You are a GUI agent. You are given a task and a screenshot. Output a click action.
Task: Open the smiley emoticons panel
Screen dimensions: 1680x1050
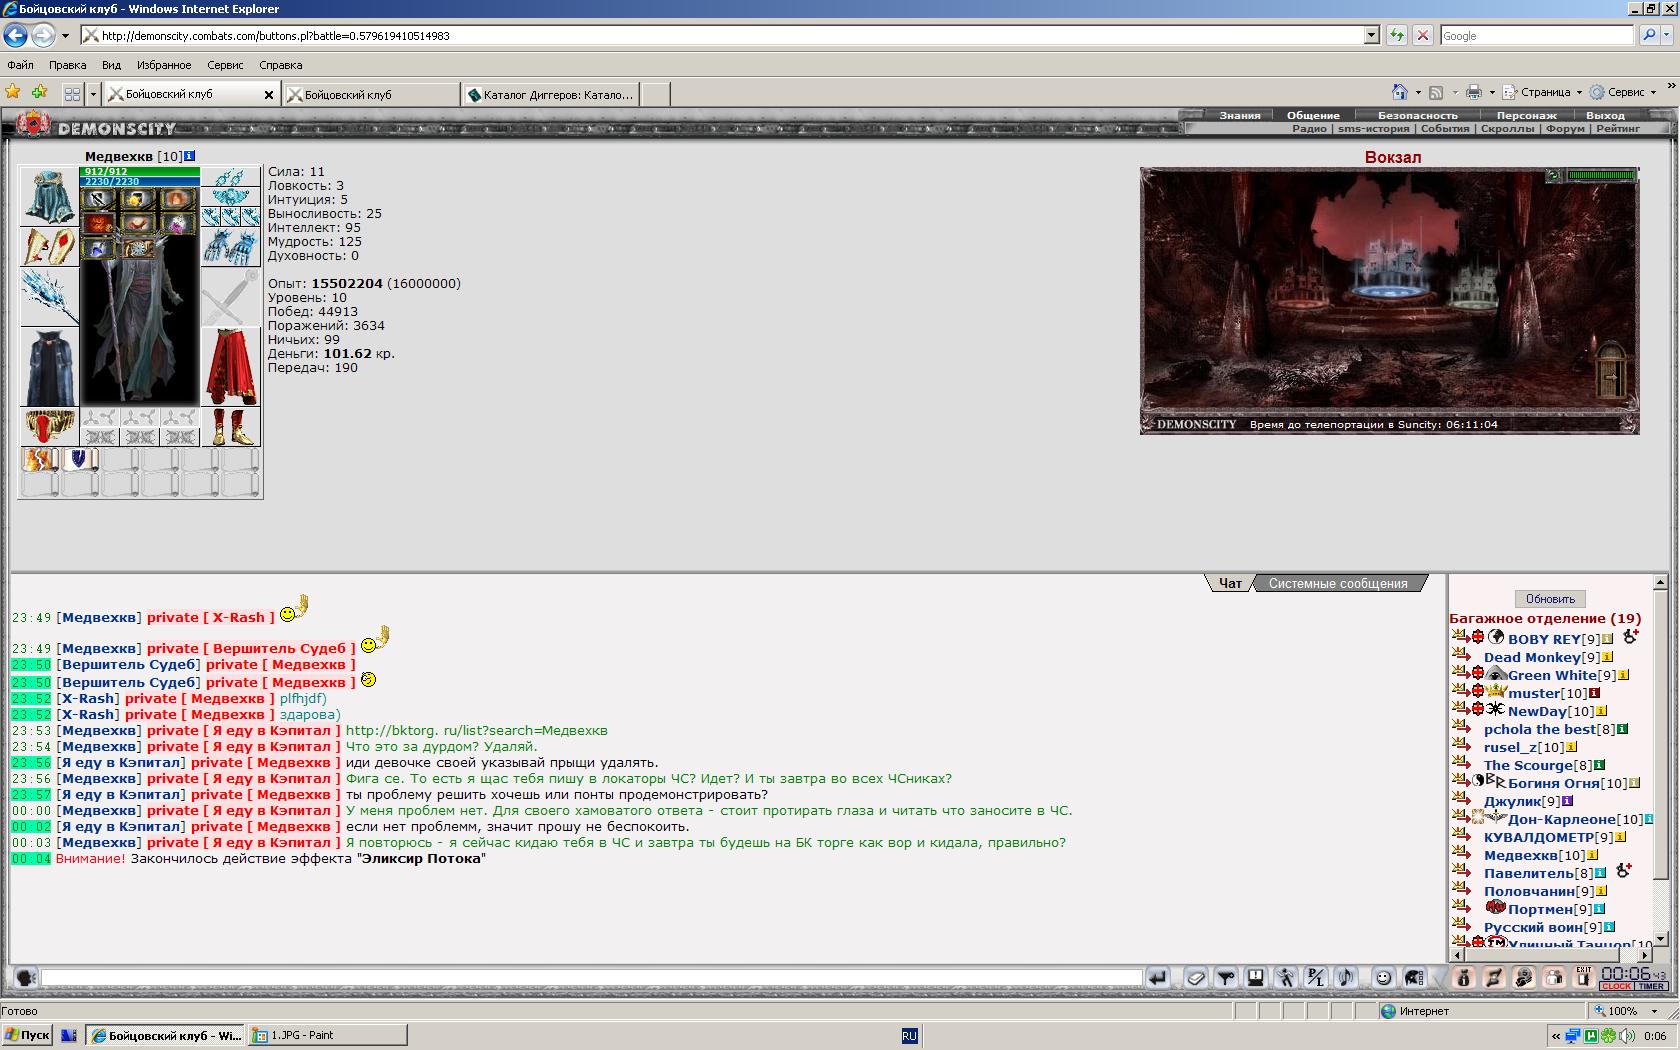[1384, 977]
